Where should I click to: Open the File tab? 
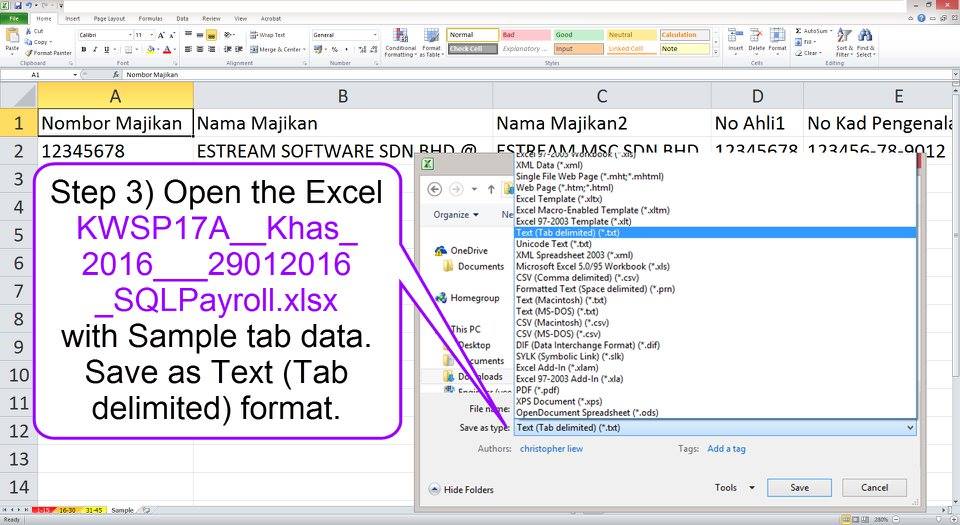[13, 18]
